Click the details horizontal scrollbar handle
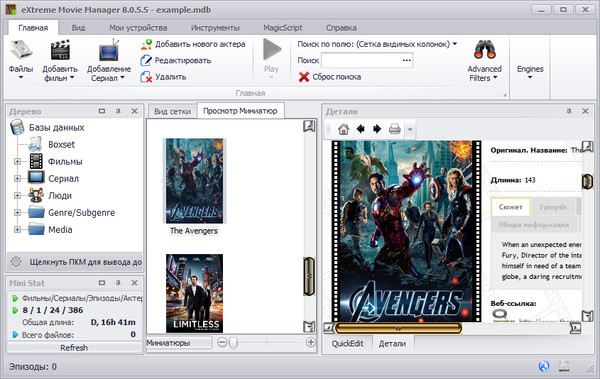The width and height of the screenshot is (600, 379). point(398,328)
